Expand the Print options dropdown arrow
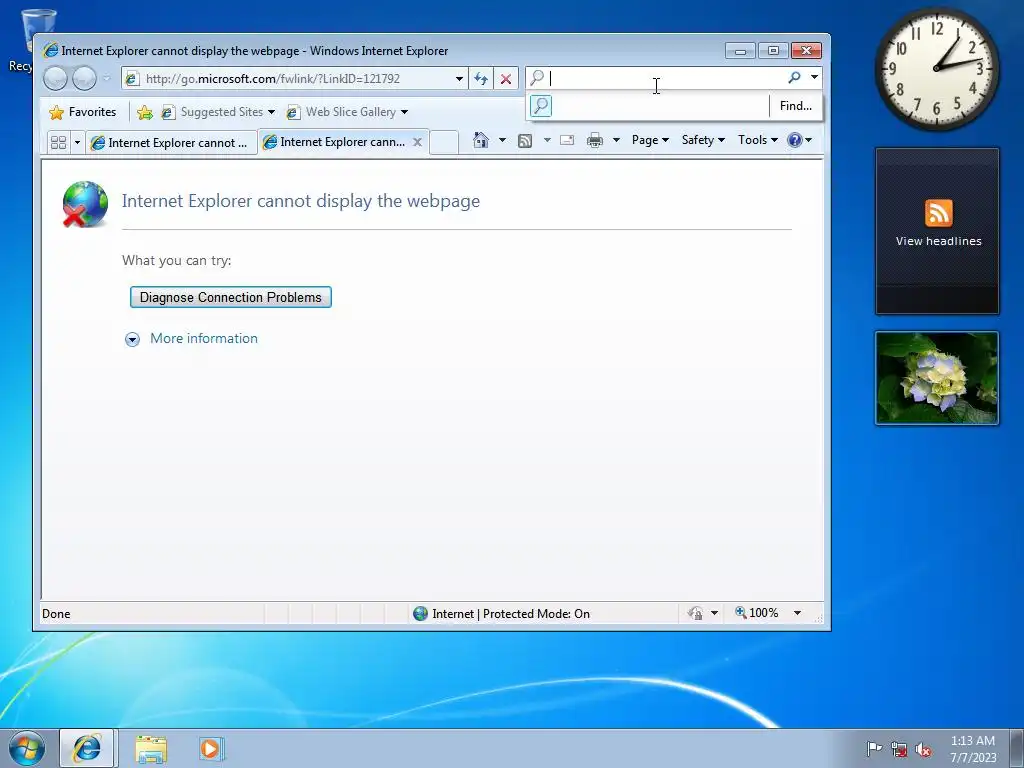1024x768 pixels. point(616,140)
